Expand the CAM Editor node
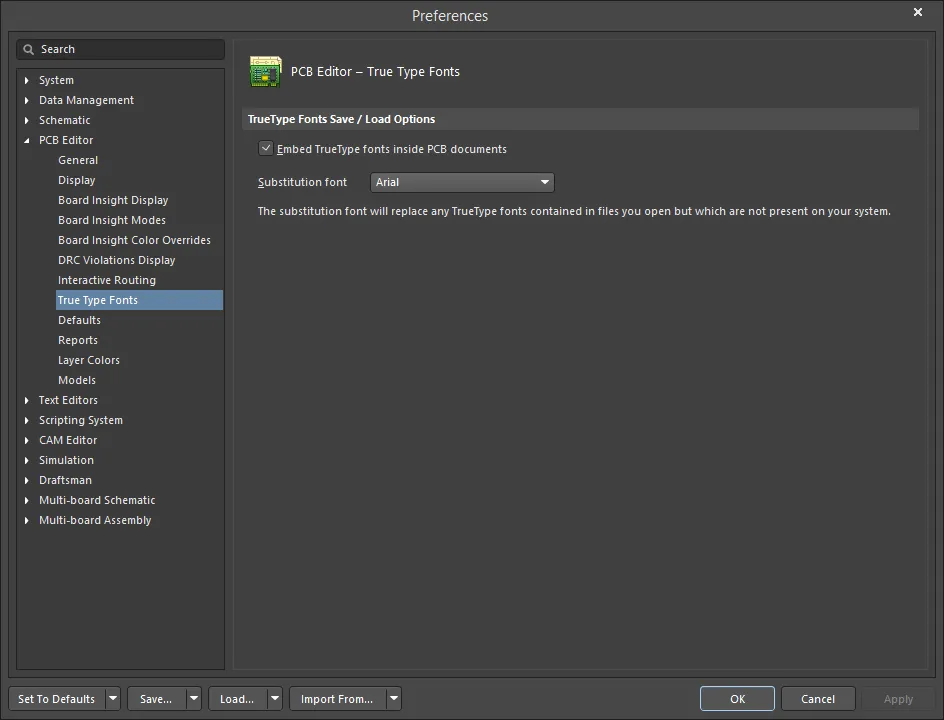 pyautogui.click(x=26, y=440)
